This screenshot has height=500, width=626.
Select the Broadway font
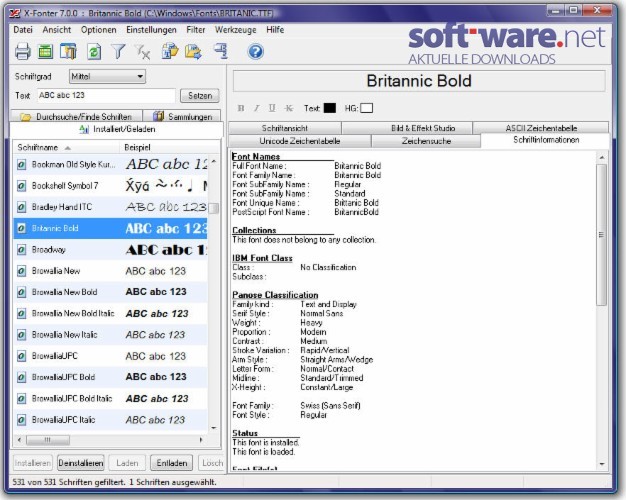[x=111, y=250]
